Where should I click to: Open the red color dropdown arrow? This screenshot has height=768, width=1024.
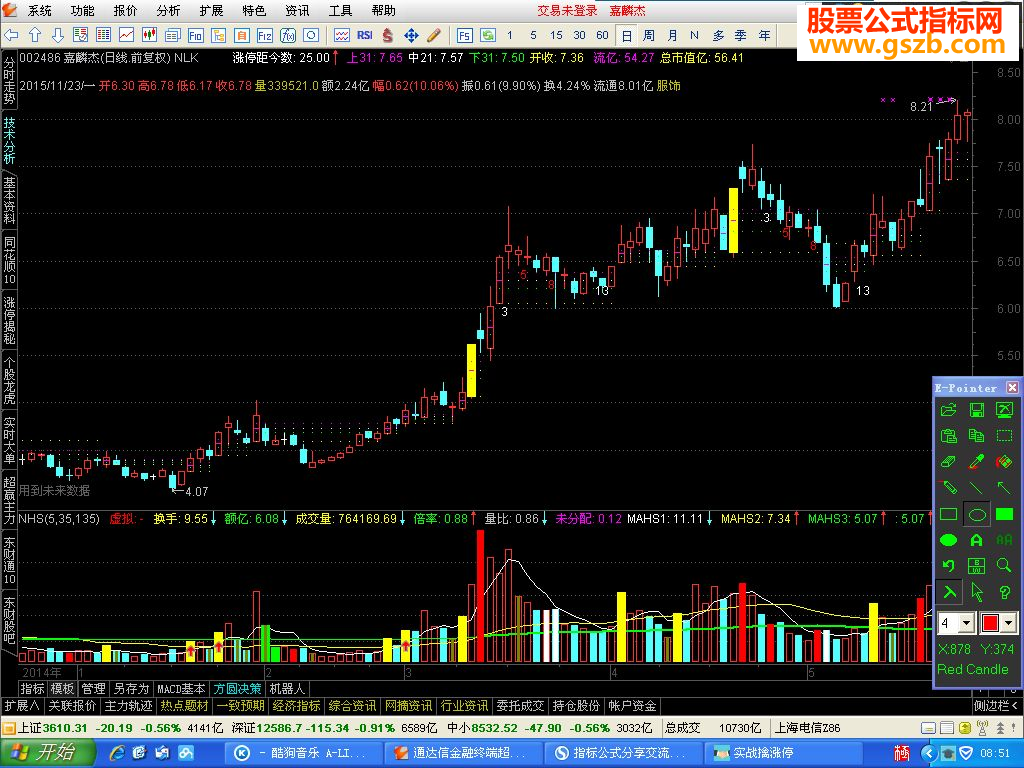click(x=1009, y=623)
